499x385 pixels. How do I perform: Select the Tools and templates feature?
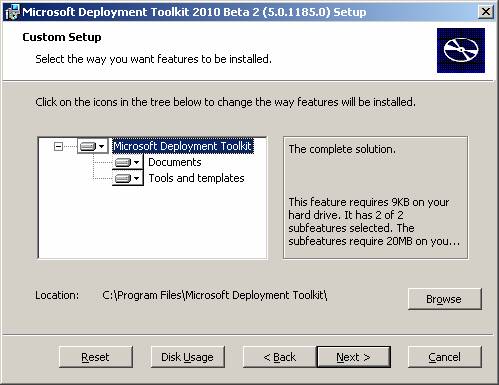click(x=196, y=178)
